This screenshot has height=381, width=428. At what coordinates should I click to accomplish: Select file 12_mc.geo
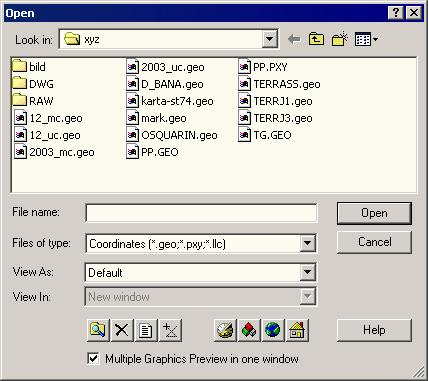tap(48, 118)
